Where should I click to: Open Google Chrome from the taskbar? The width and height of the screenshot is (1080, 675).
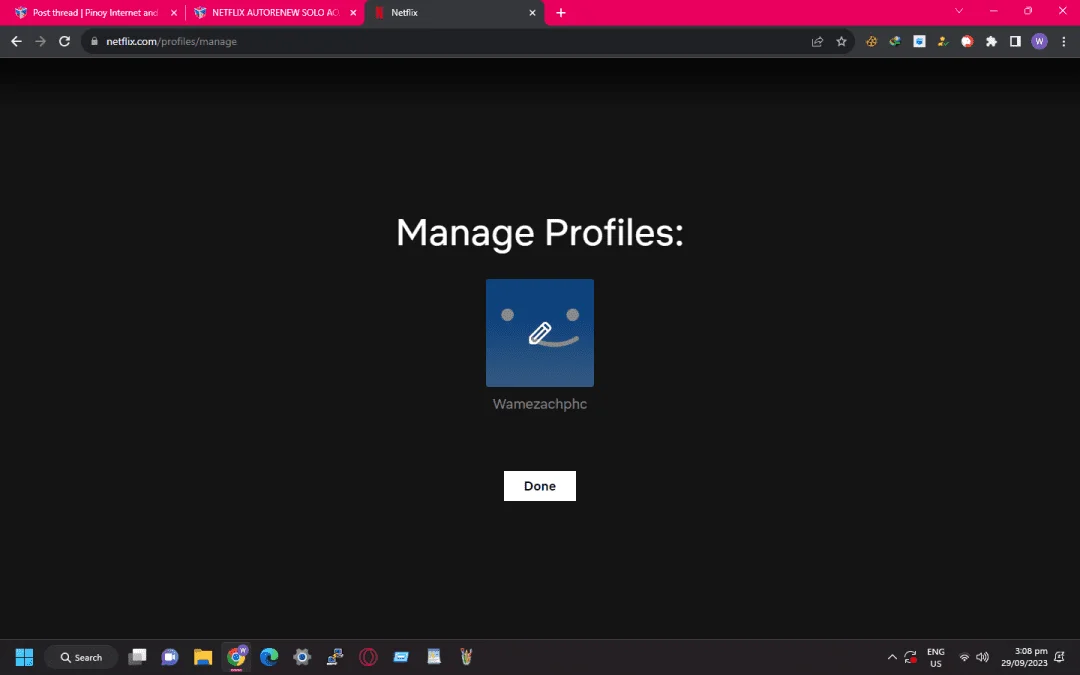point(236,657)
